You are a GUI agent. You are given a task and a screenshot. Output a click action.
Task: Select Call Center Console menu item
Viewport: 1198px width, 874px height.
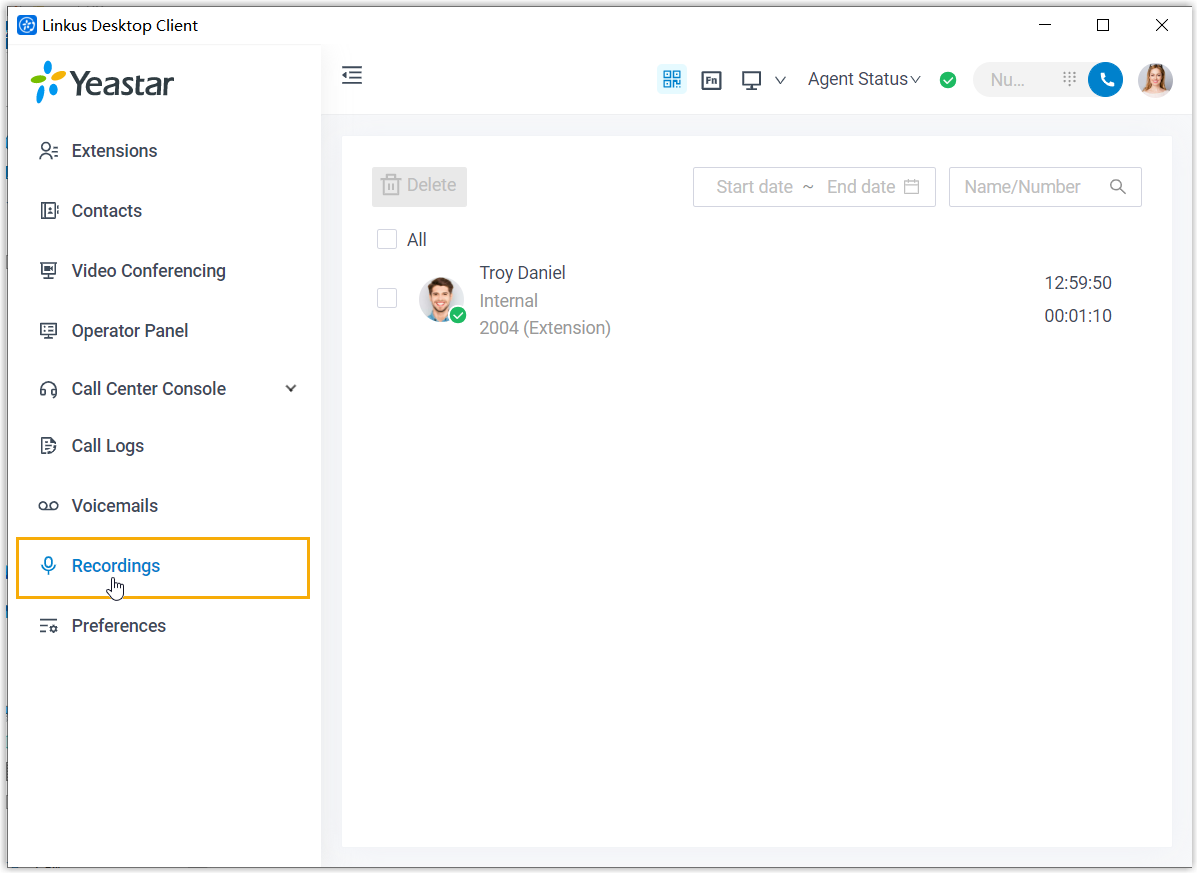(148, 389)
